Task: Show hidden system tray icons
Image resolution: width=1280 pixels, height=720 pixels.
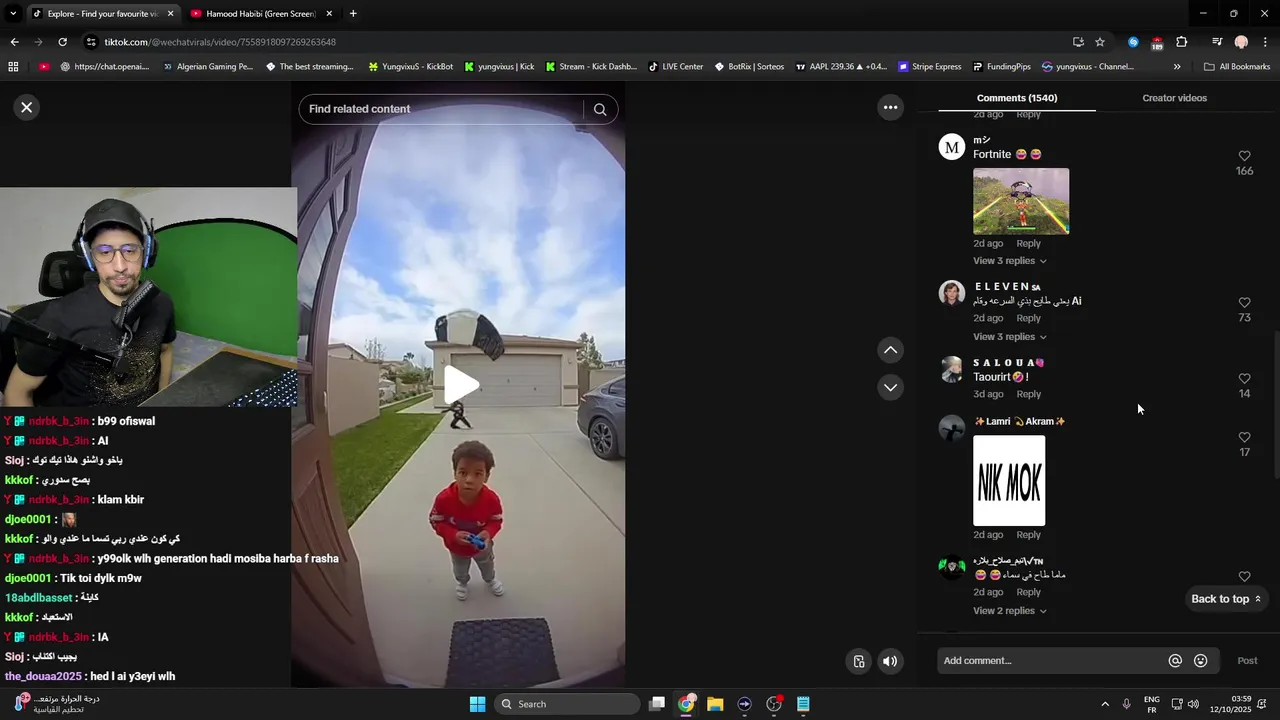Action: [1105, 704]
